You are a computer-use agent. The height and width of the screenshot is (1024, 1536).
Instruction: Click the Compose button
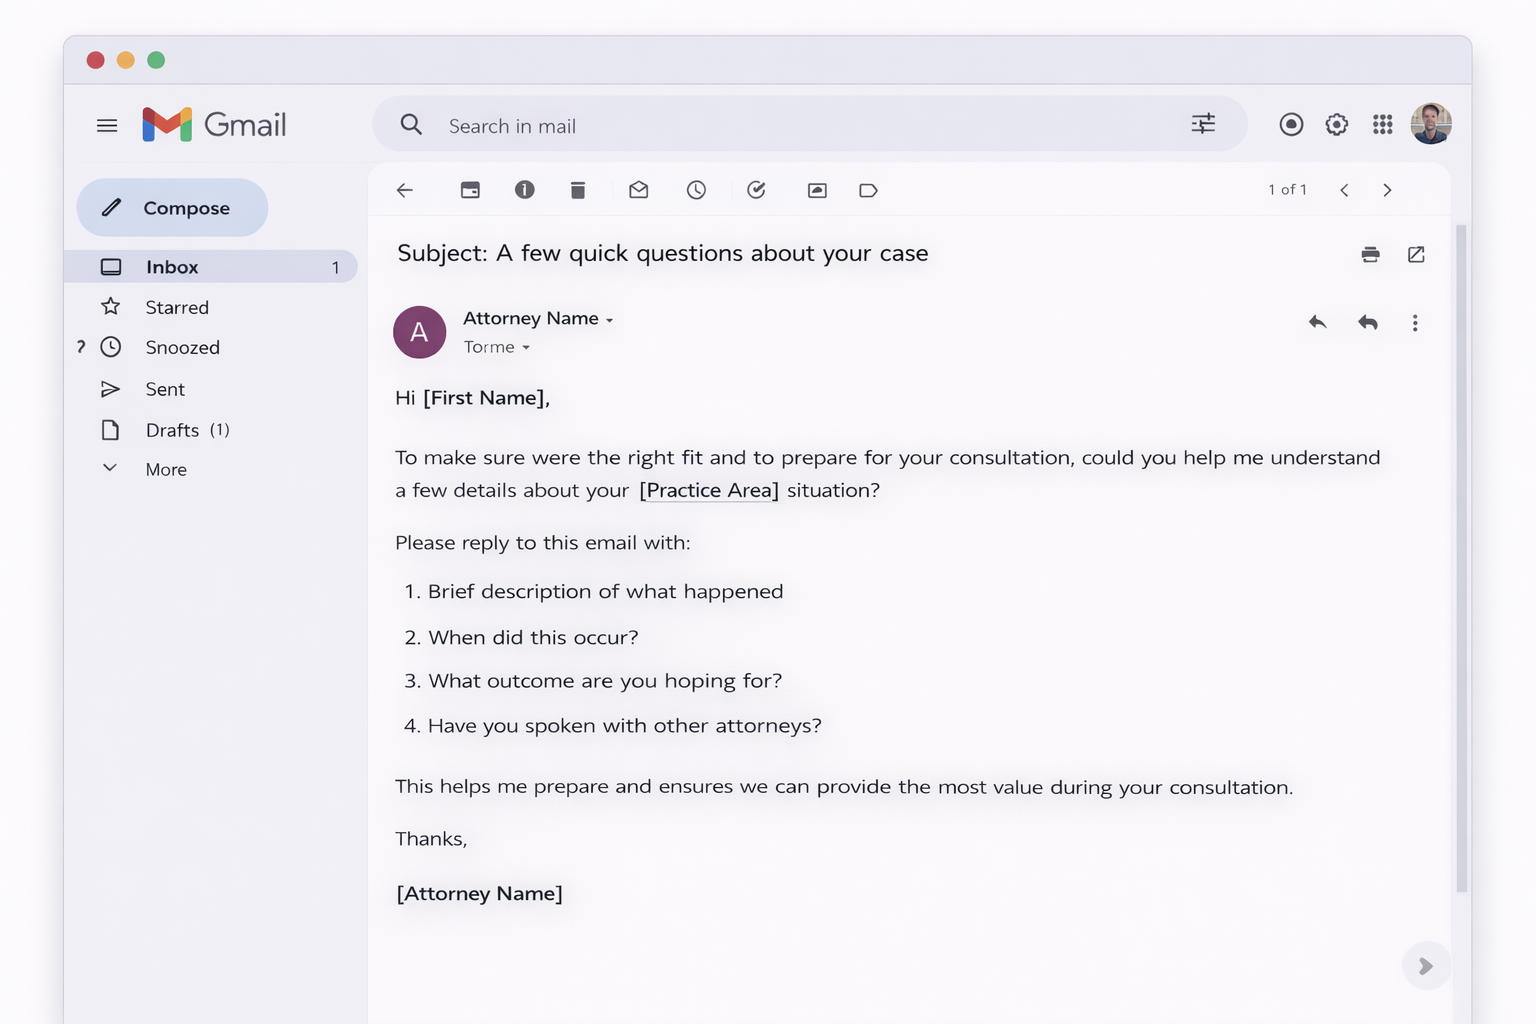[172, 208]
